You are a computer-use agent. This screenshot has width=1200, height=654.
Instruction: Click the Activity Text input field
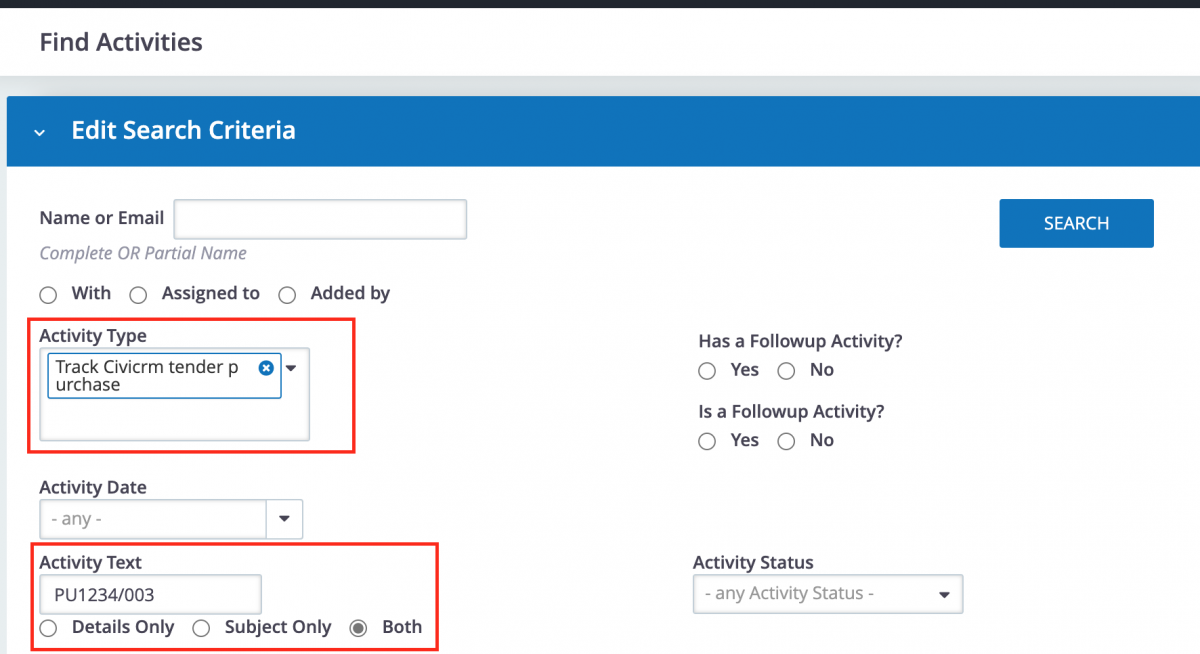click(x=150, y=594)
